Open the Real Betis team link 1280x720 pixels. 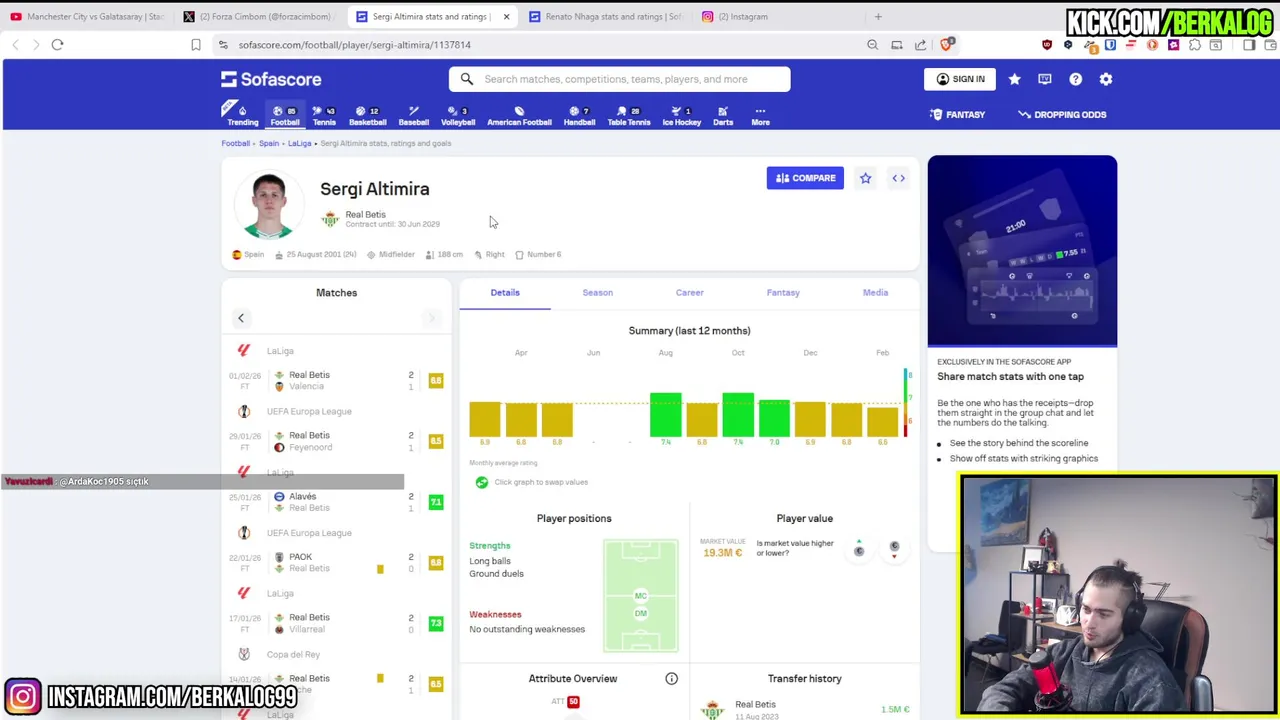pyautogui.click(x=365, y=214)
